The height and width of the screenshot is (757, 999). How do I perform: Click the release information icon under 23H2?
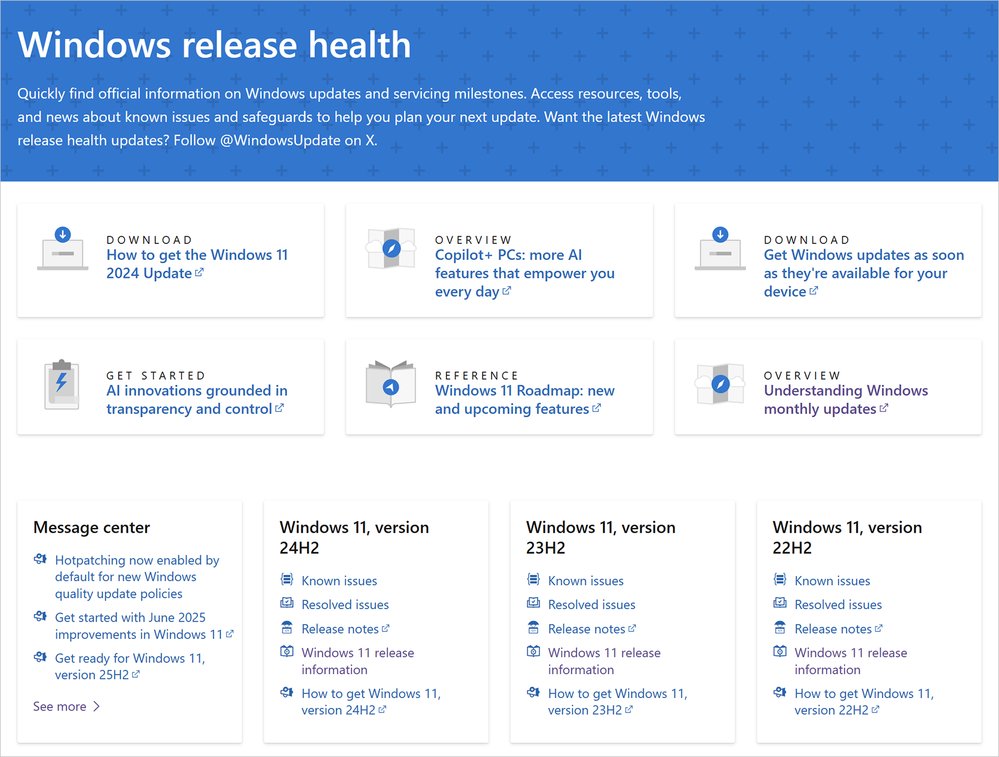[x=533, y=651]
